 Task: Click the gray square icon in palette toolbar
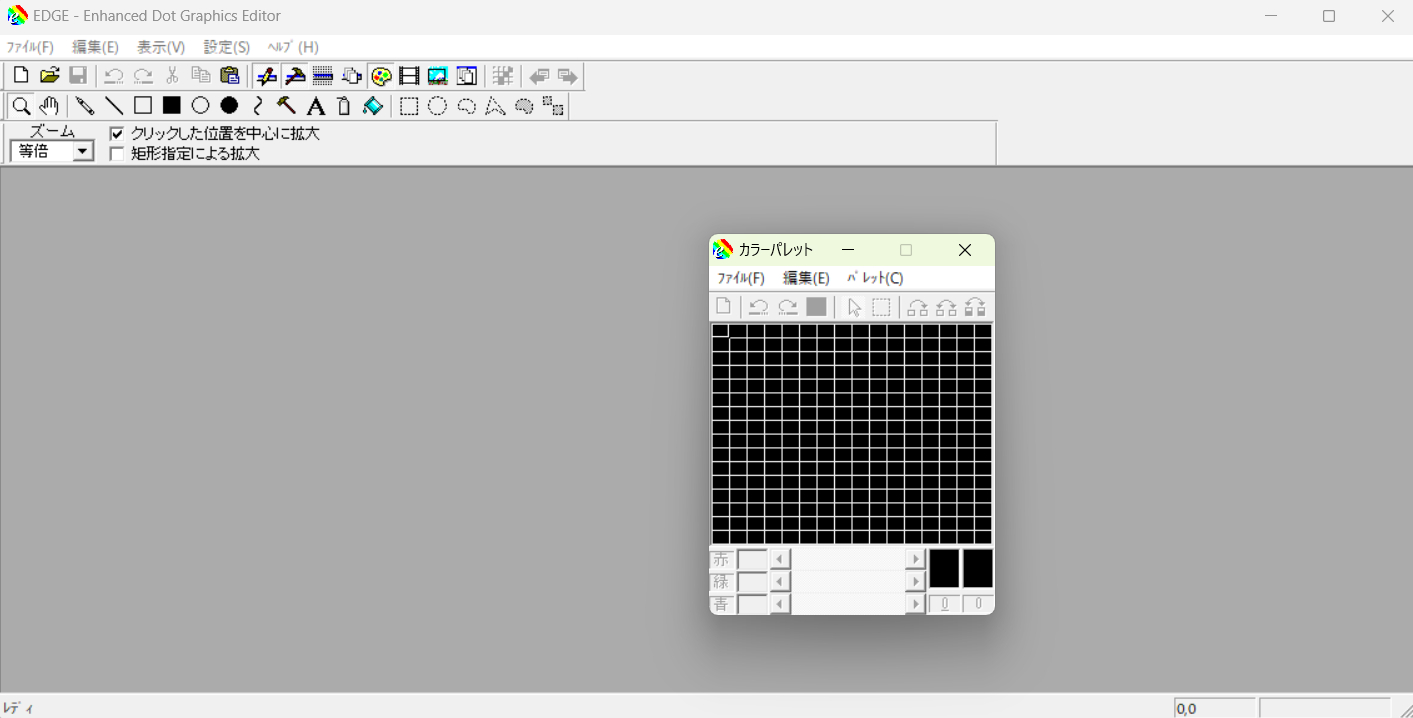click(816, 307)
